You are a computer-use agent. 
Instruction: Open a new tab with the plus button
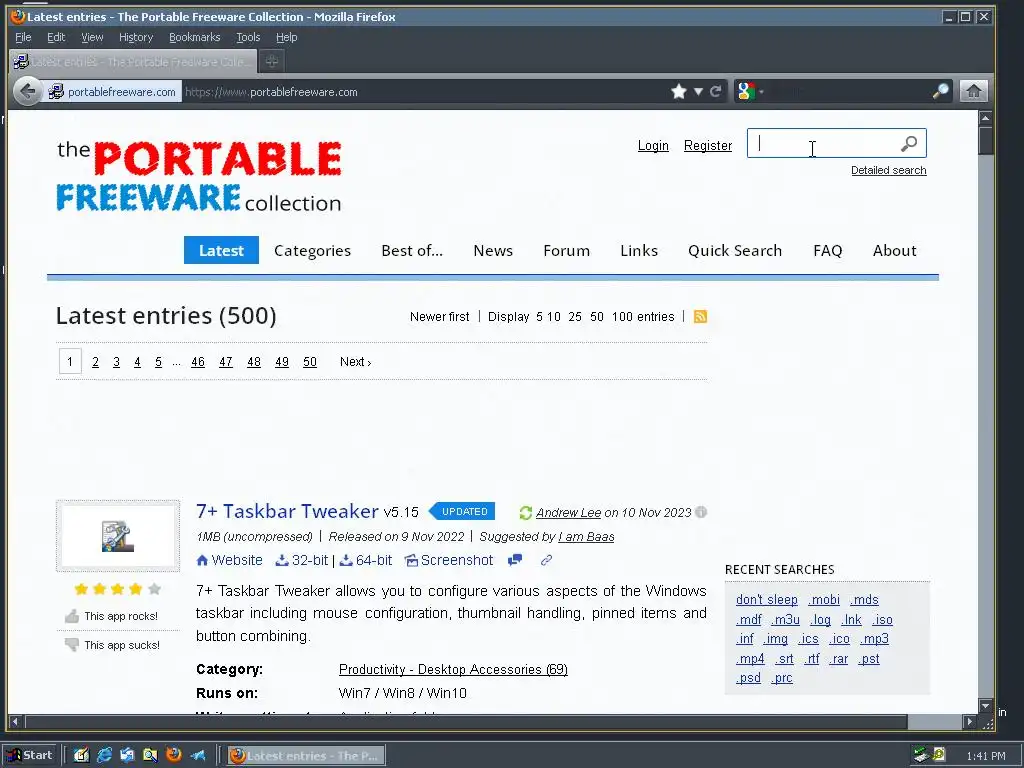(x=272, y=61)
